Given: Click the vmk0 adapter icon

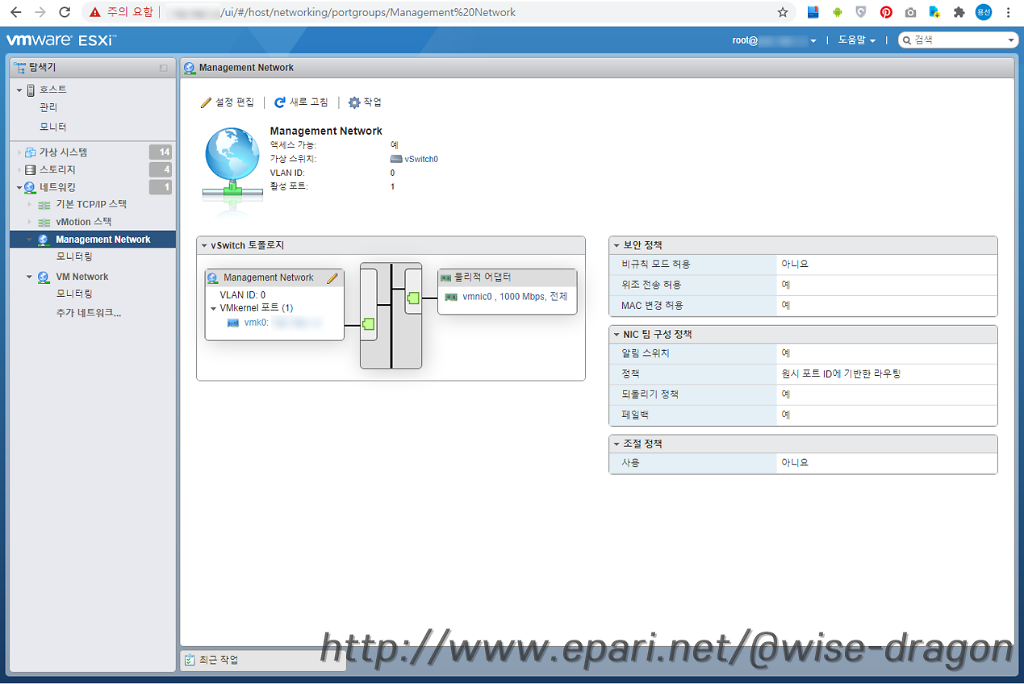Looking at the screenshot, I should pos(232,323).
